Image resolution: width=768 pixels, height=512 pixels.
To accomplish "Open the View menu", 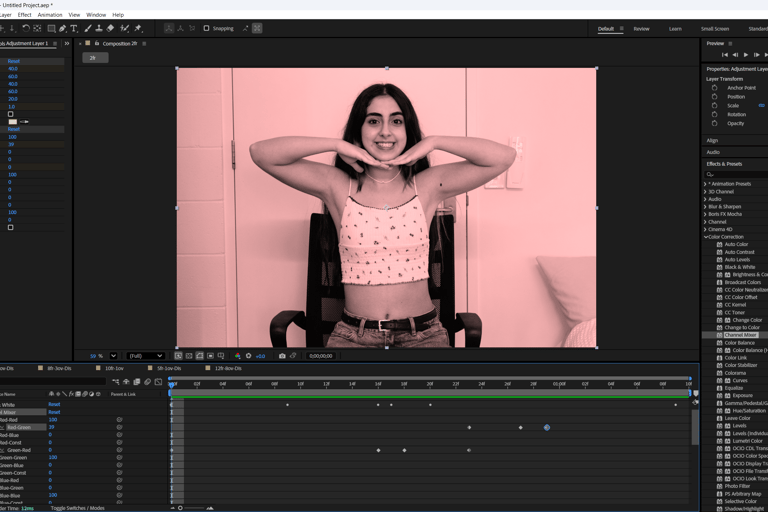I will coord(74,15).
